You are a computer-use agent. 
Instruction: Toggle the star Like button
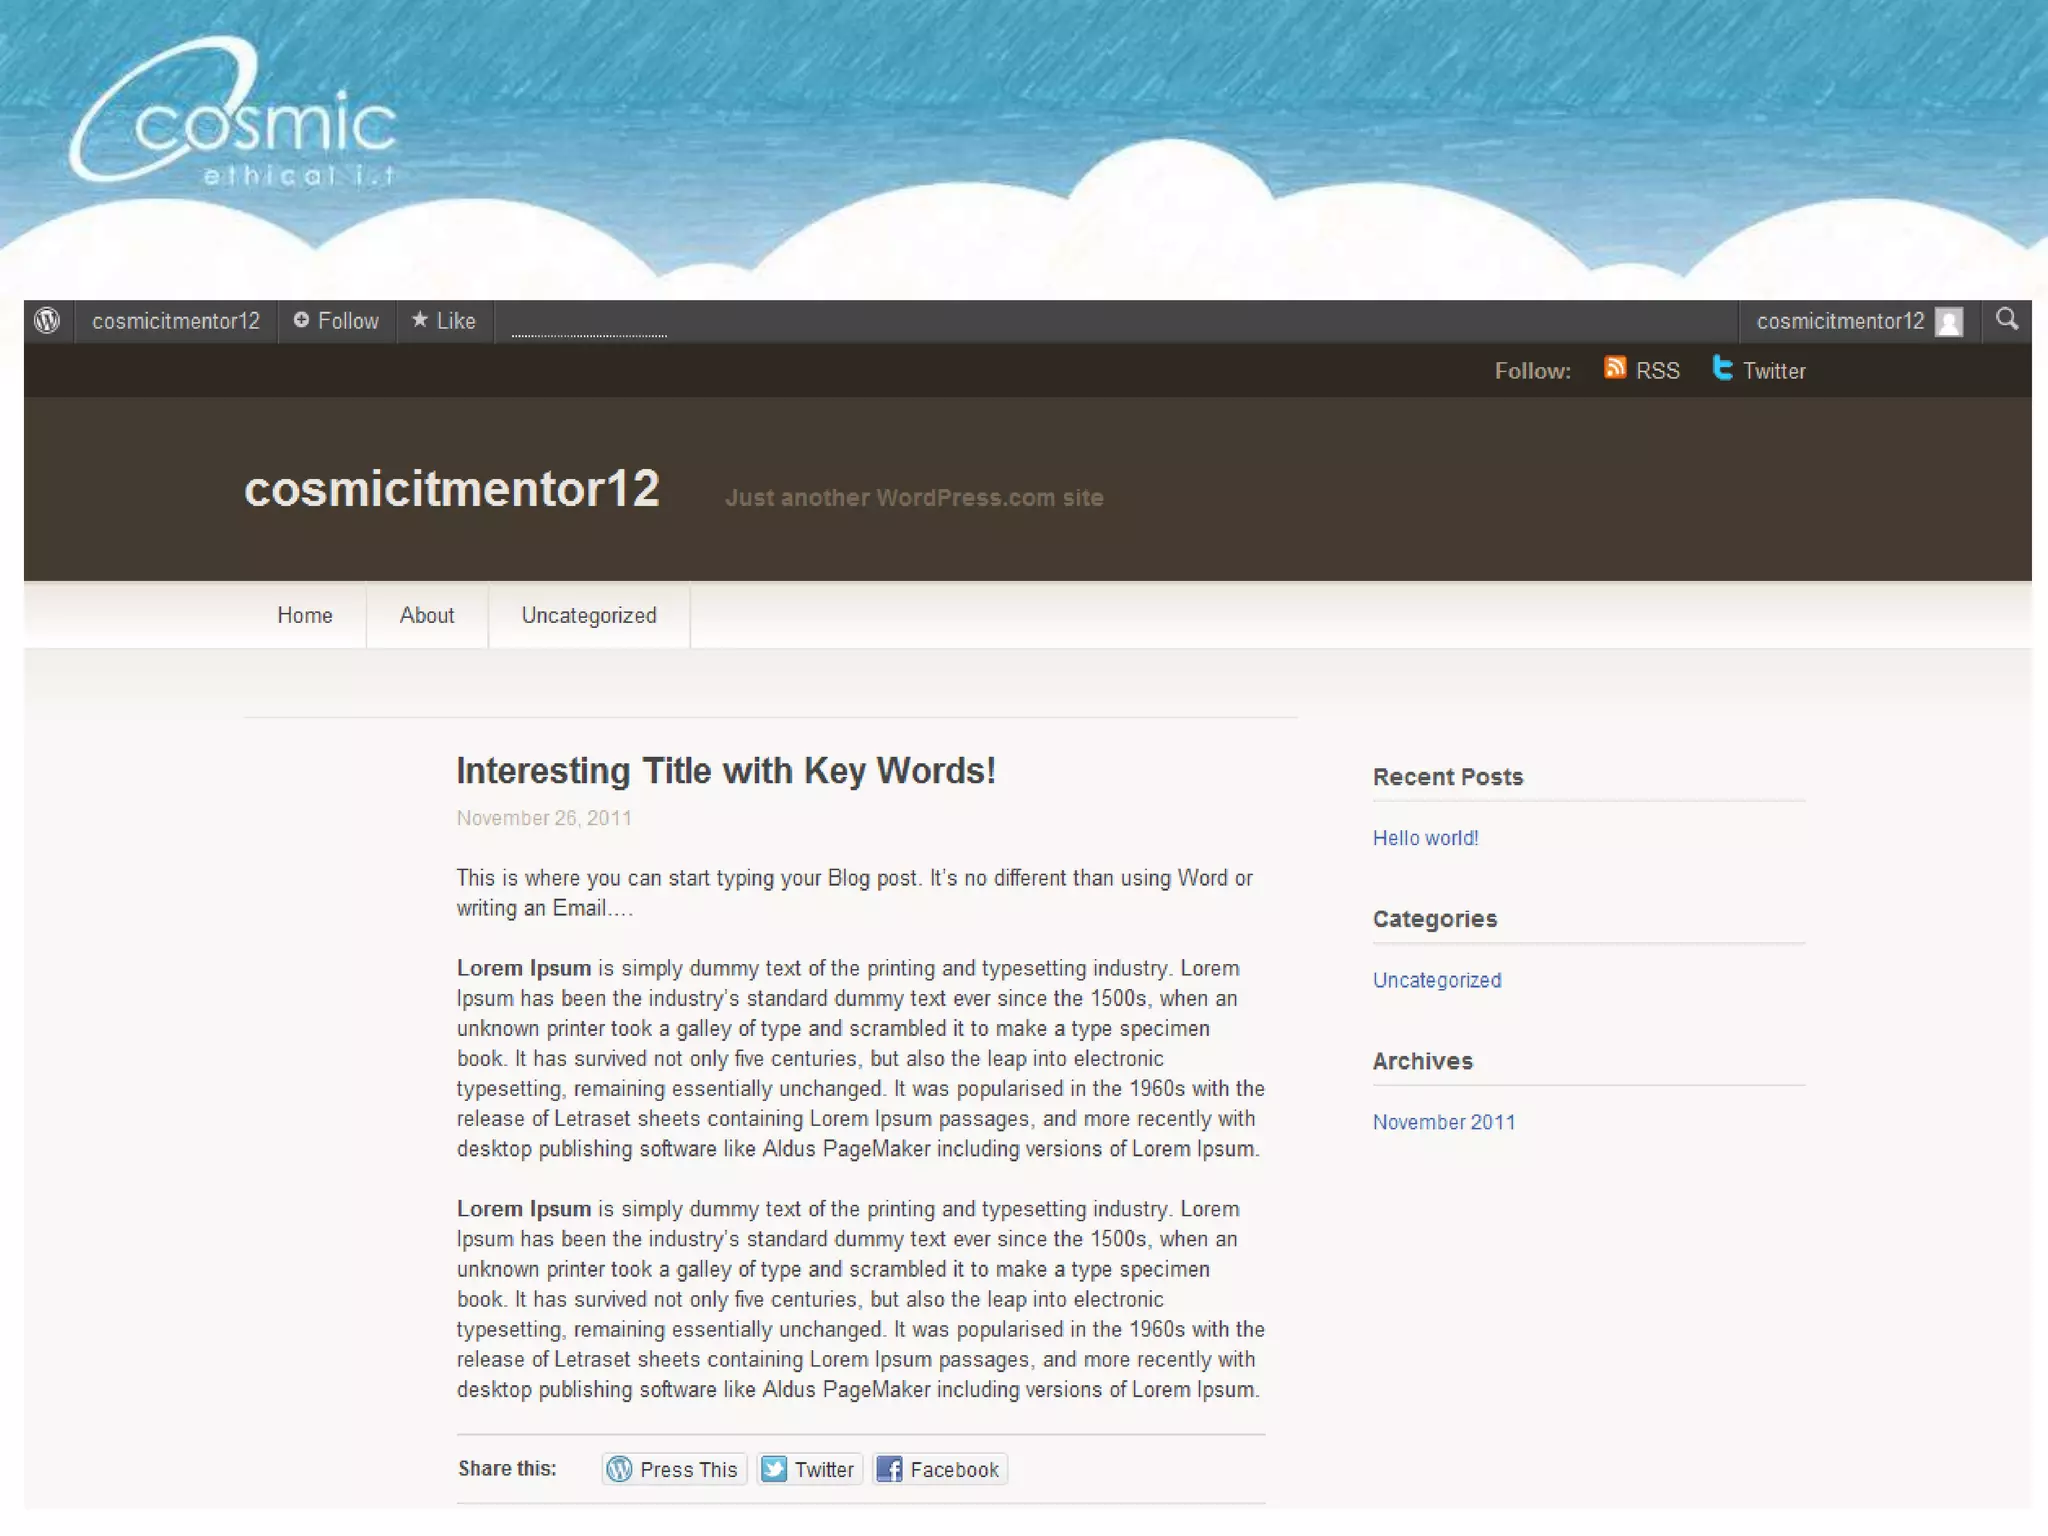[x=444, y=321]
